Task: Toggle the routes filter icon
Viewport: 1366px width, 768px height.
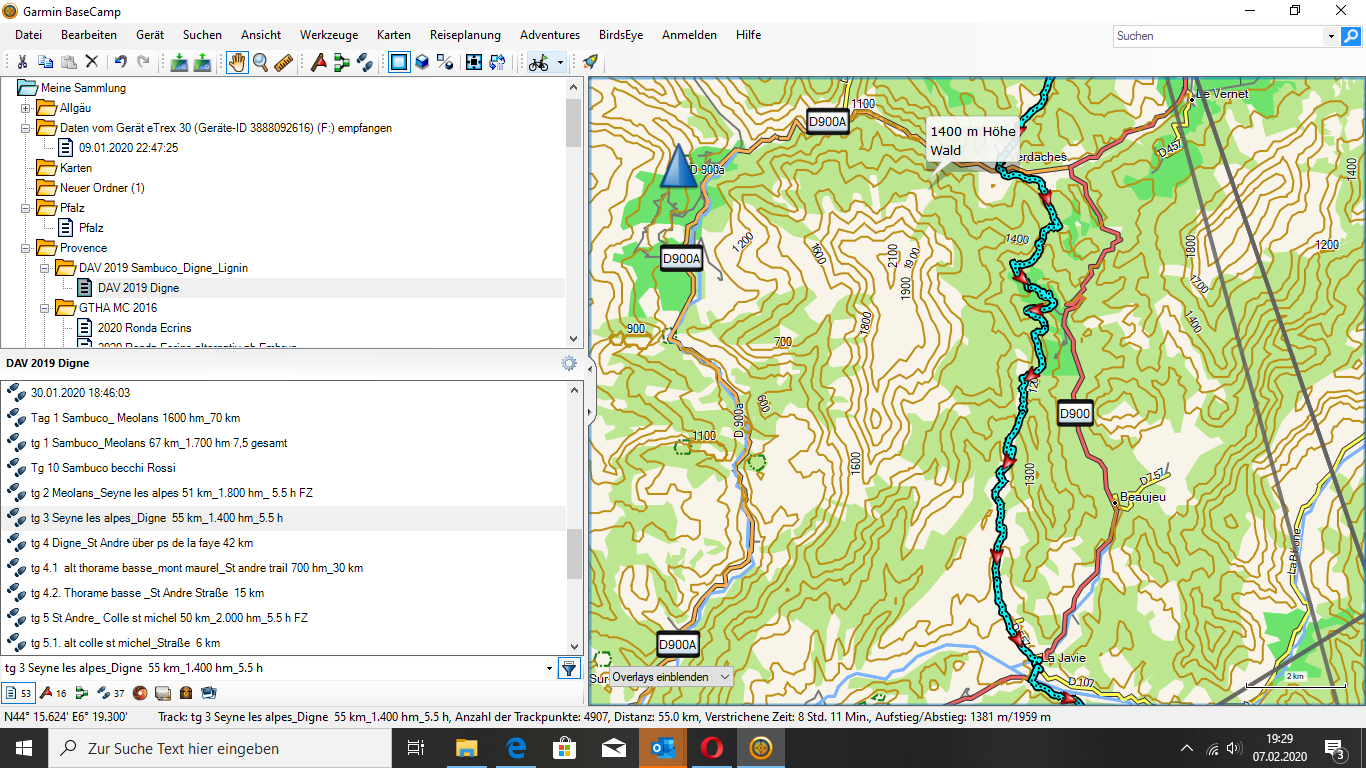Action: tap(82, 692)
